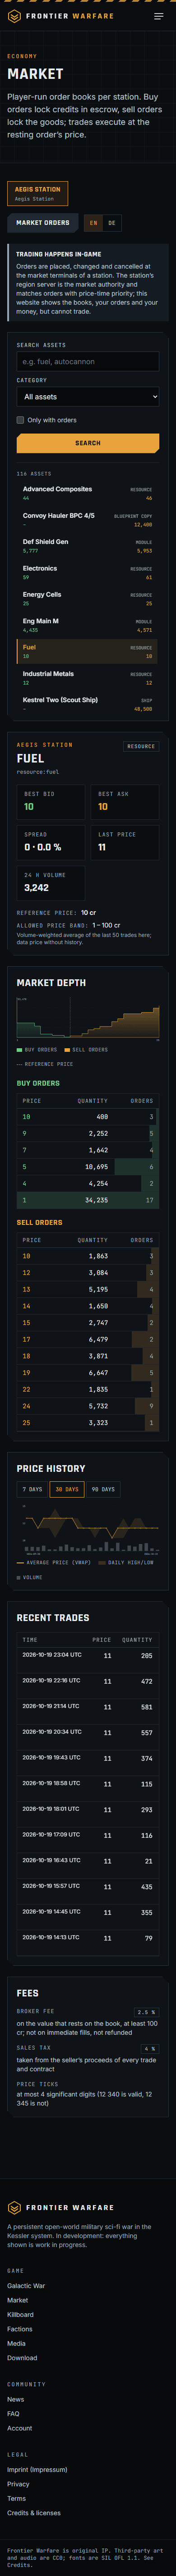Focus the Search Assets input field
Viewport: 176px width, 2576px height.
[88, 361]
